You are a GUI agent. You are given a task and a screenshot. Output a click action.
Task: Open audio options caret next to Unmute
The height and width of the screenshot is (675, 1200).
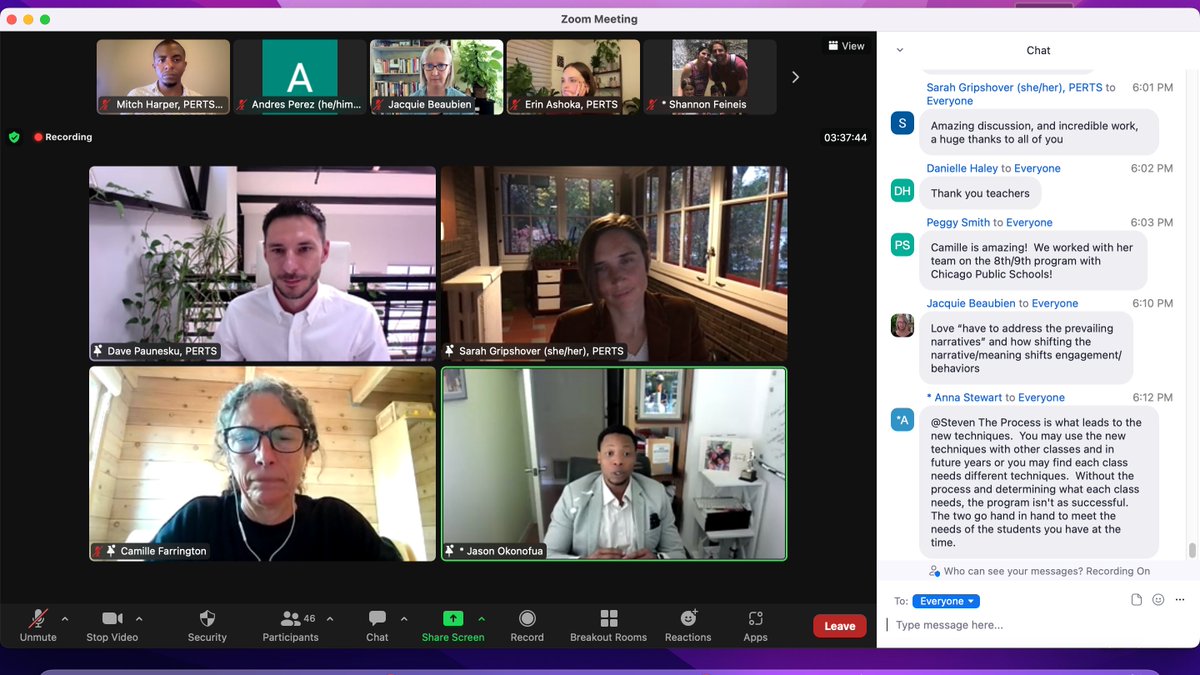coord(65,619)
